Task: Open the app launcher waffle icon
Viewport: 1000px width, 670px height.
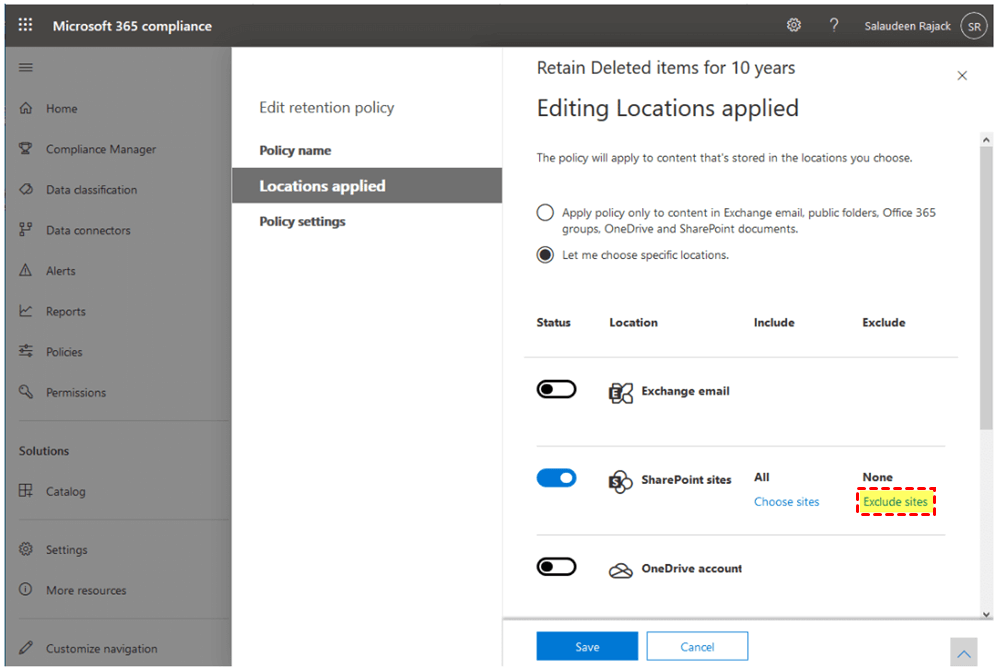Action: (26, 25)
